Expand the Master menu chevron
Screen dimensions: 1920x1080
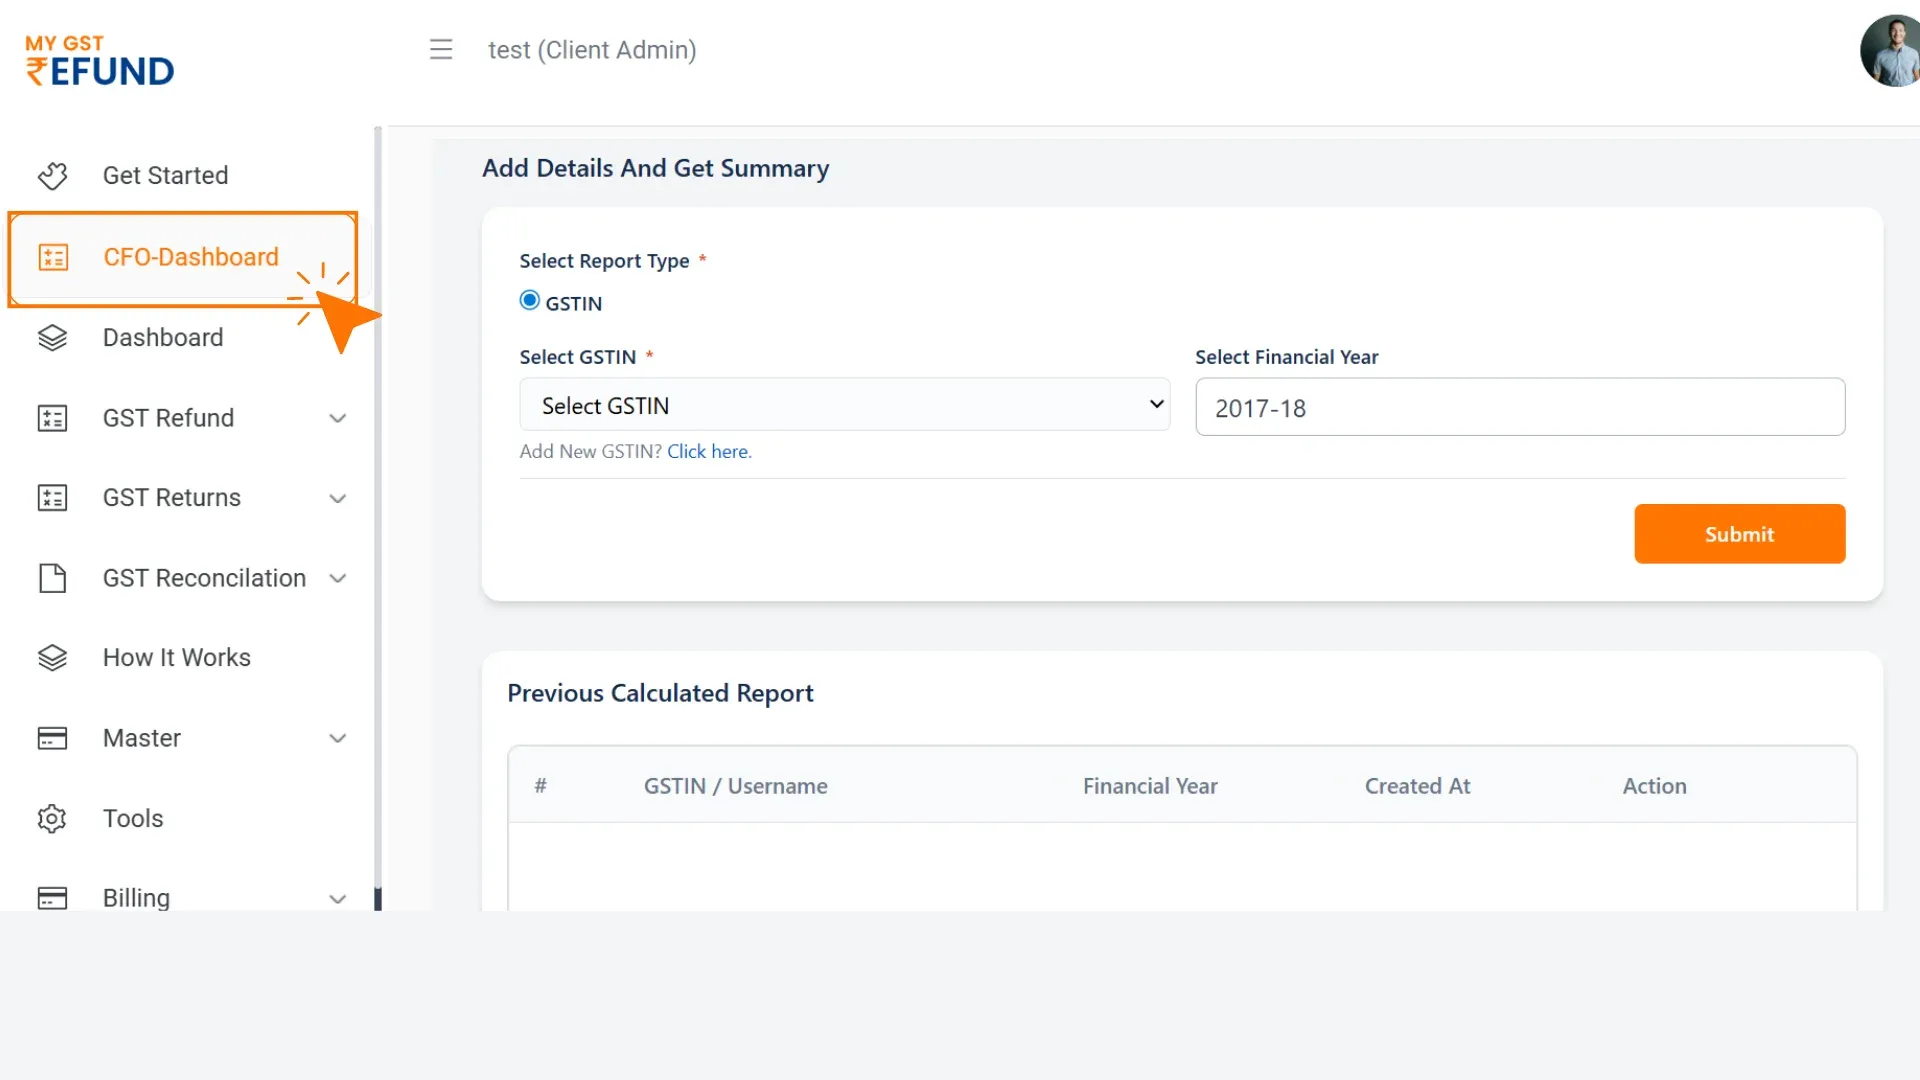pyautogui.click(x=338, y=738)
